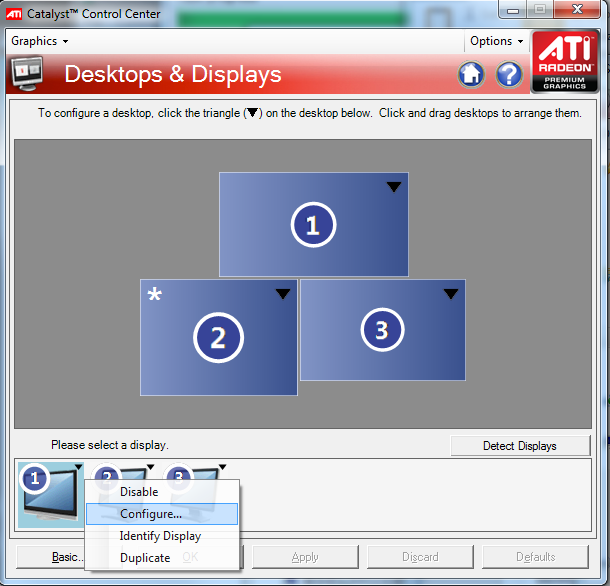The width and height of the screenshot is (610, 586).
Task: Open the dropdown arrow of display 3 thumbnail
Action: (x=222, y=467)
